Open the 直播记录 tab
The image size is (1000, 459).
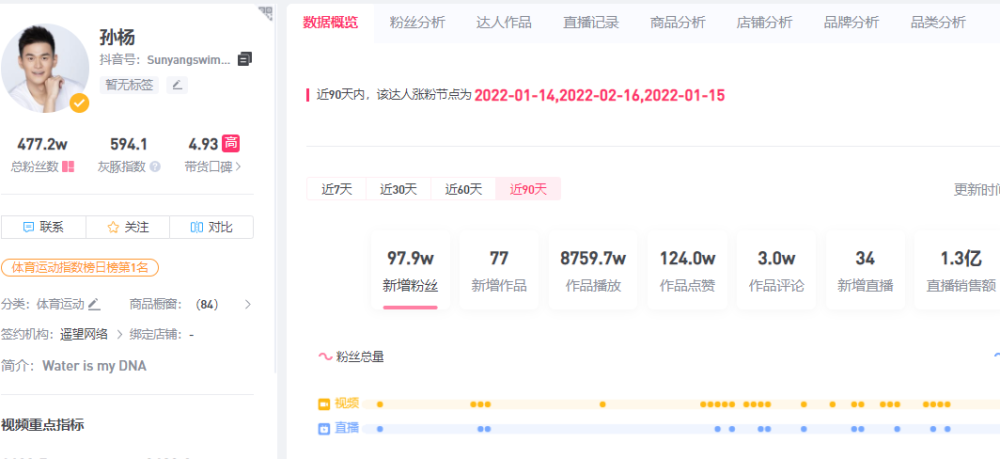(x=591, y=22)
